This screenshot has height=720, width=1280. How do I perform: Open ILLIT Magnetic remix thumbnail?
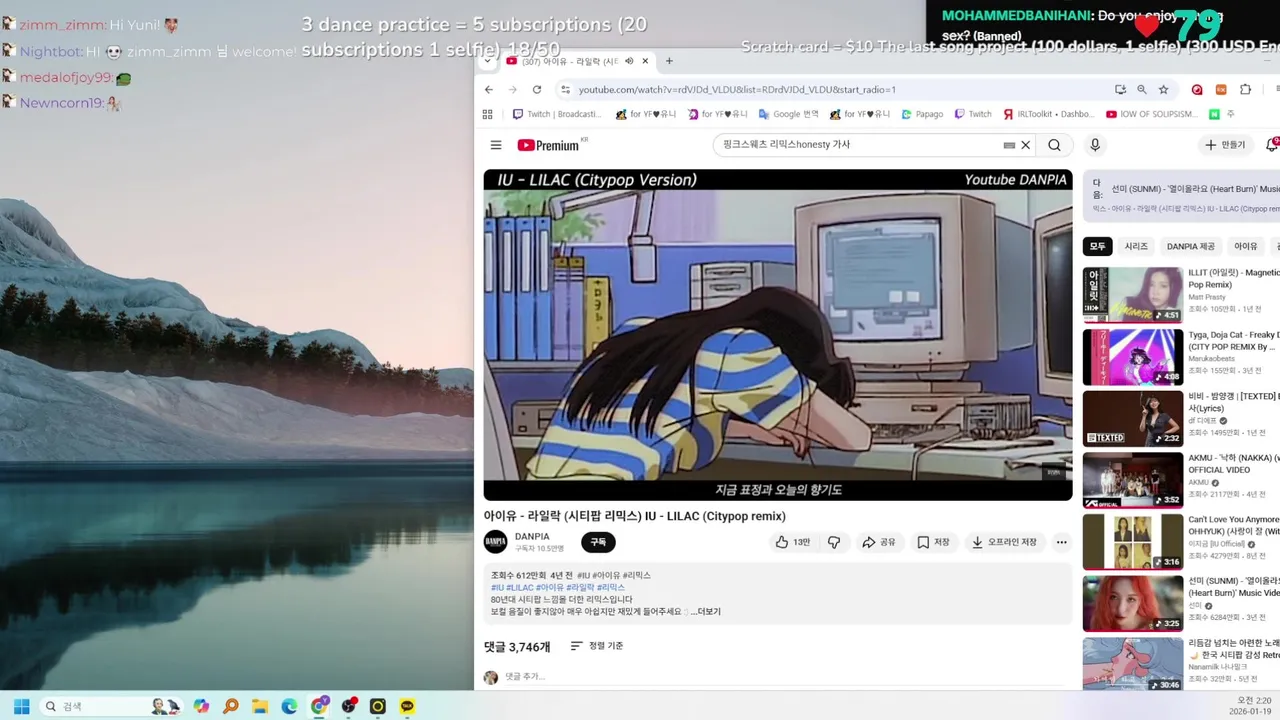pyautogui.click(x=1133, y=295)
